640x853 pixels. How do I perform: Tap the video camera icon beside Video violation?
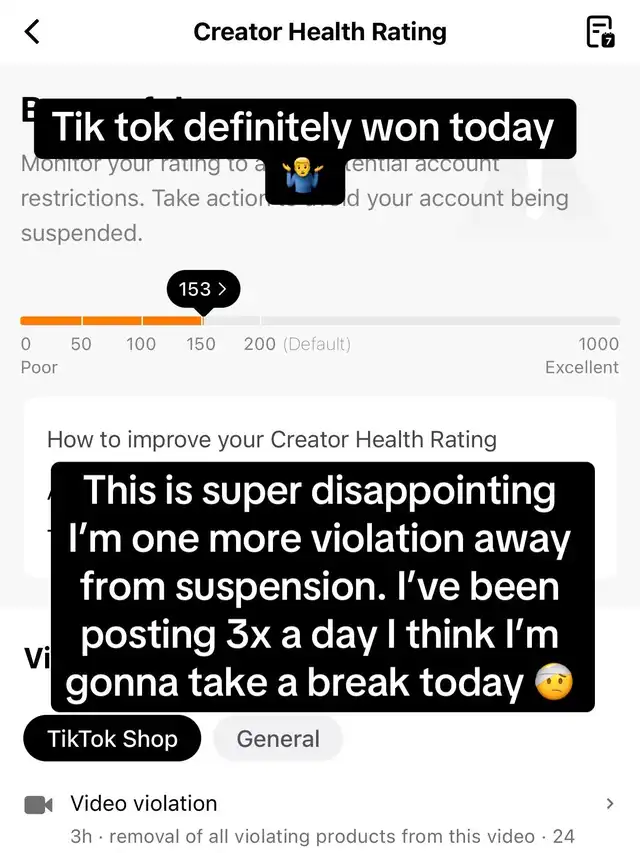39,805
